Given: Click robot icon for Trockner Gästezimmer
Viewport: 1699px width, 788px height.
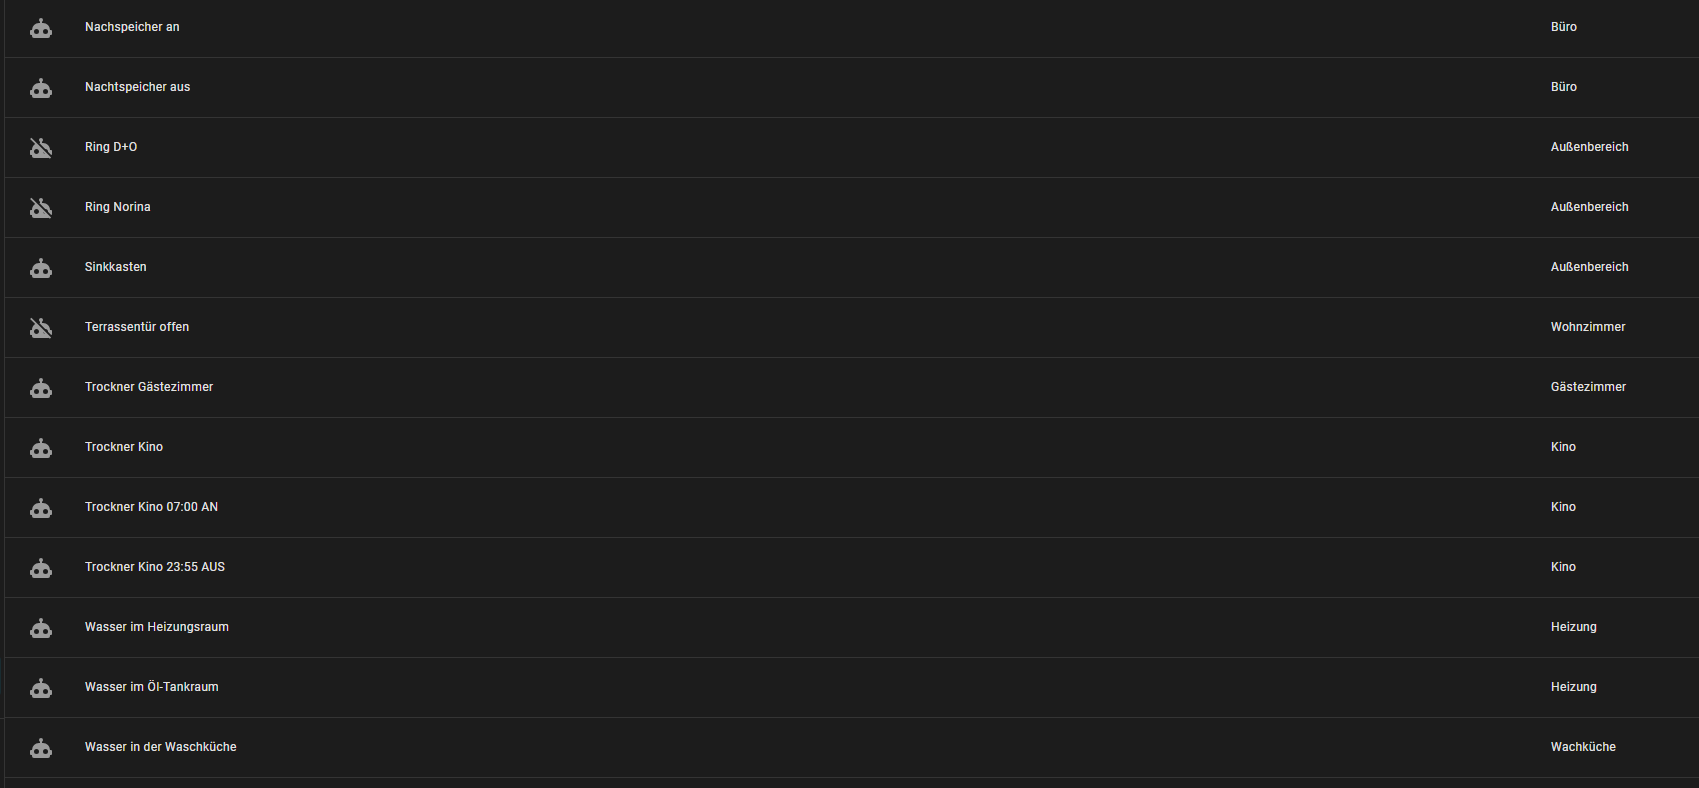Looking at the screenshot, I should tap(41, 388).
